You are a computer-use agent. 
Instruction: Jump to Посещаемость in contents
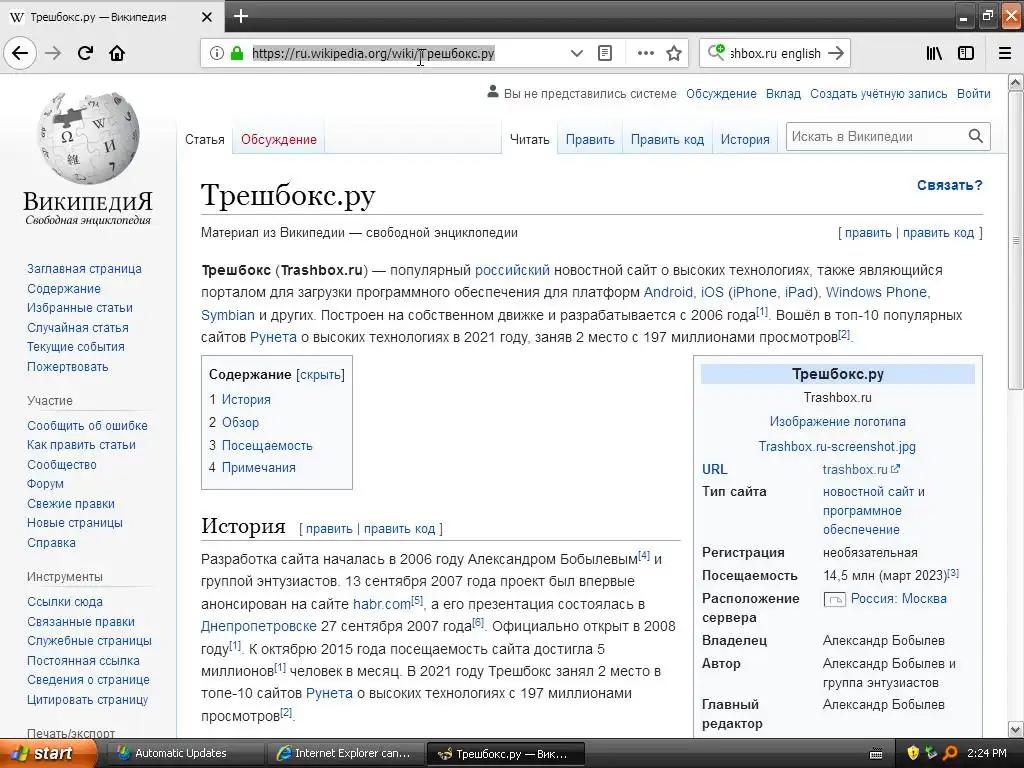[x=267, y=445]
